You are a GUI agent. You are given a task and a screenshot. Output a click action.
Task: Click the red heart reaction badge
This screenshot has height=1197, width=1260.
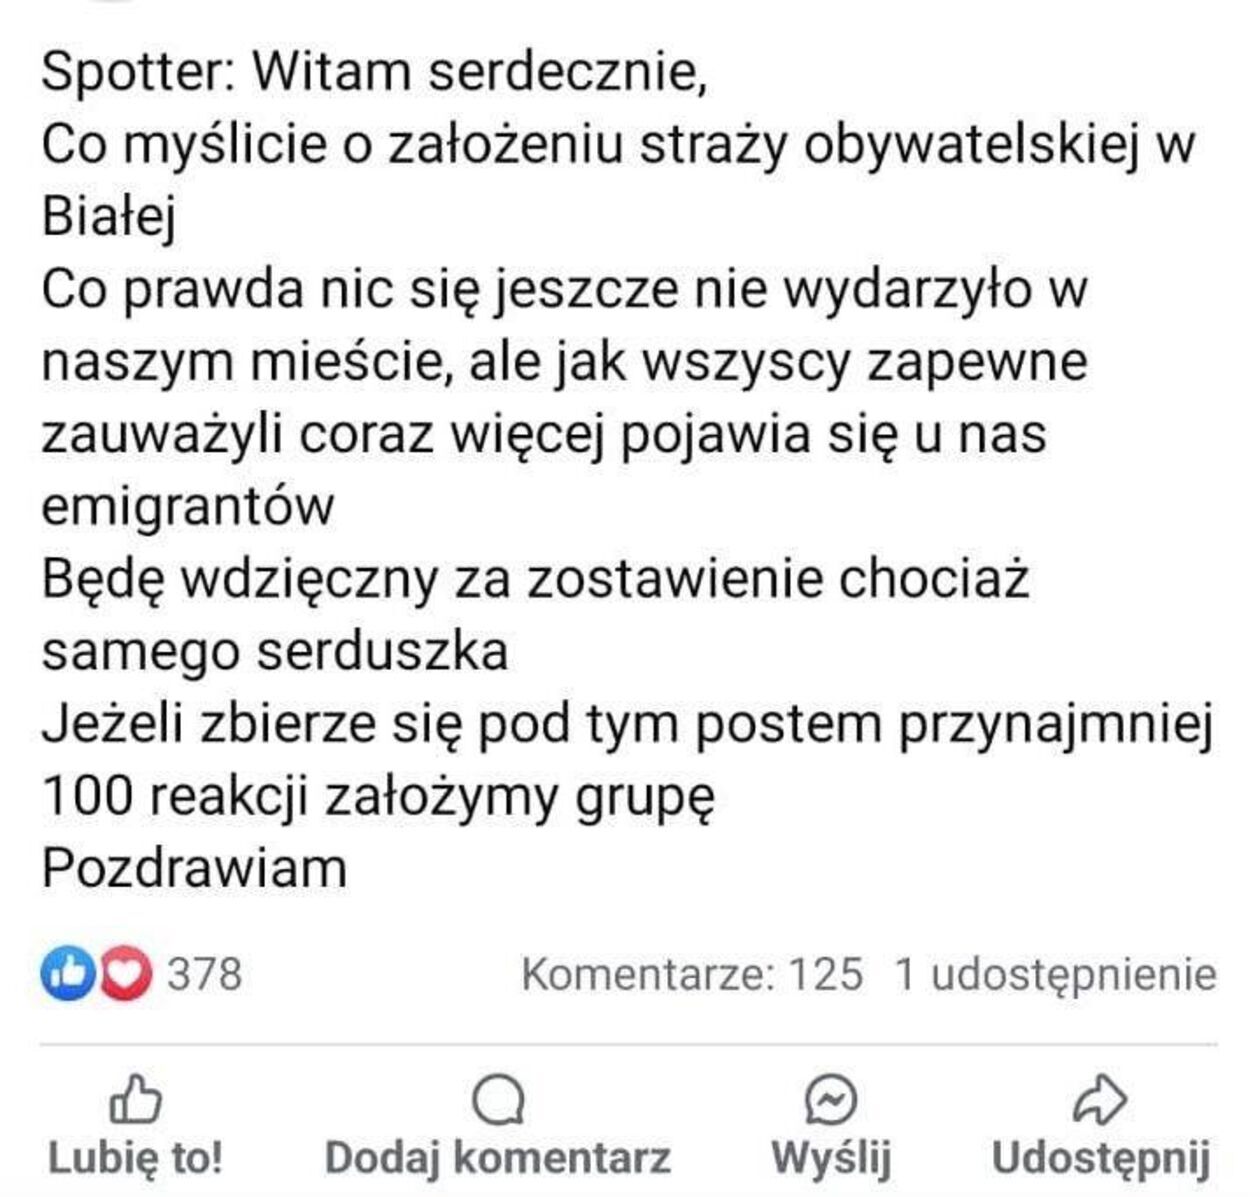tap(125, 973)
